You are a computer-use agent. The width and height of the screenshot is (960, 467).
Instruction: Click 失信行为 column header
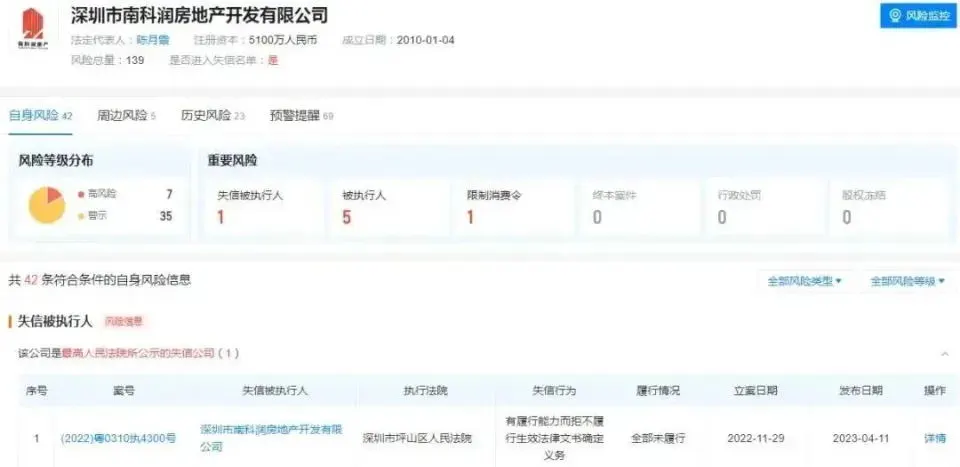click(554, 390)
